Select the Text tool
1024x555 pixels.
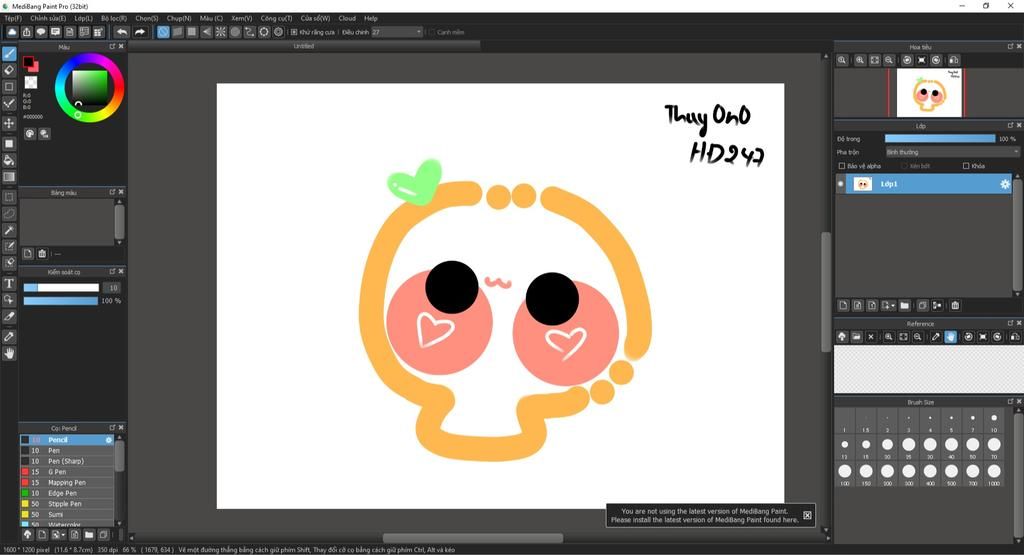pyautogui.click(x=9, y=283)
